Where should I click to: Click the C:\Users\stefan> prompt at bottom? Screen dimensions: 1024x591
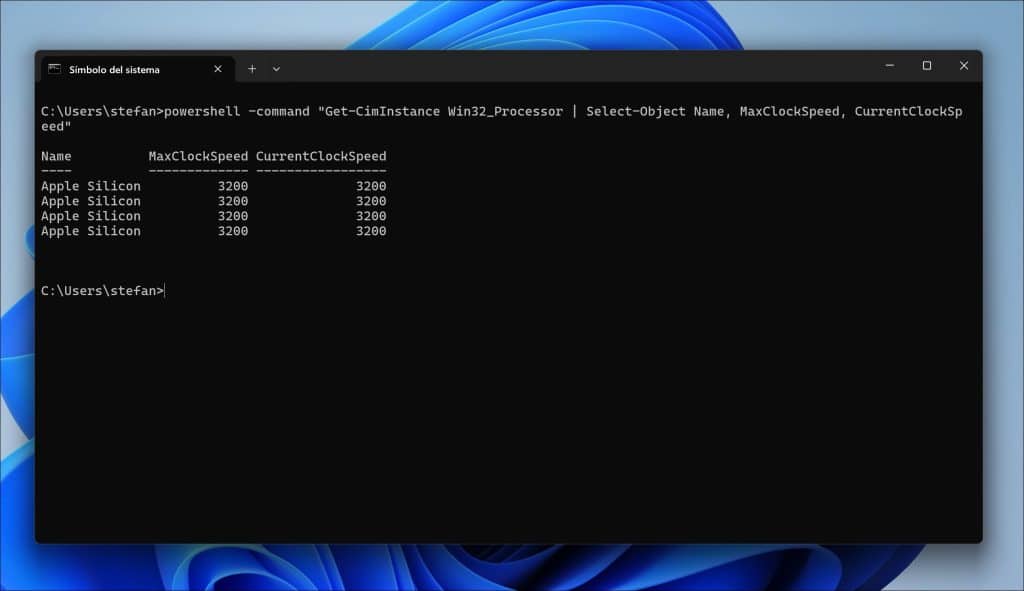(x=102, y=291)
